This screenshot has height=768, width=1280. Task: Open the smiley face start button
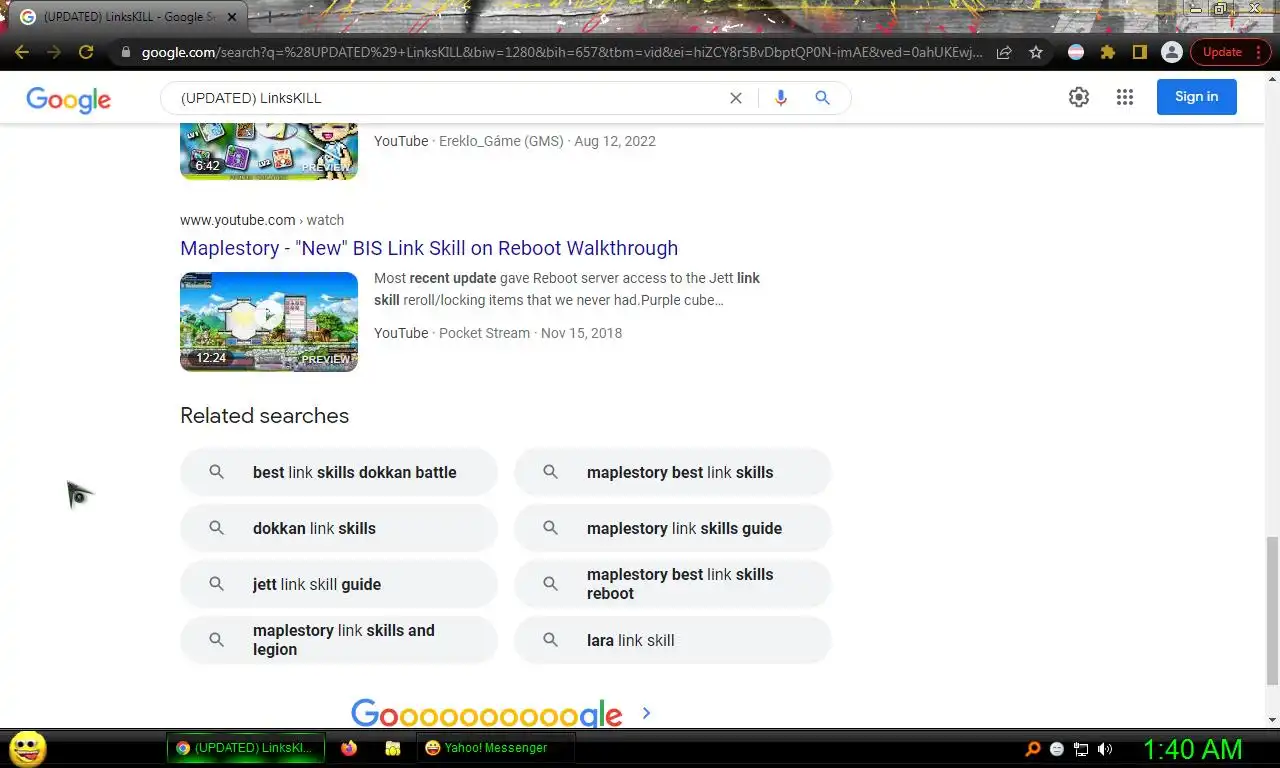pyautogui.click(x=27, y=748)
